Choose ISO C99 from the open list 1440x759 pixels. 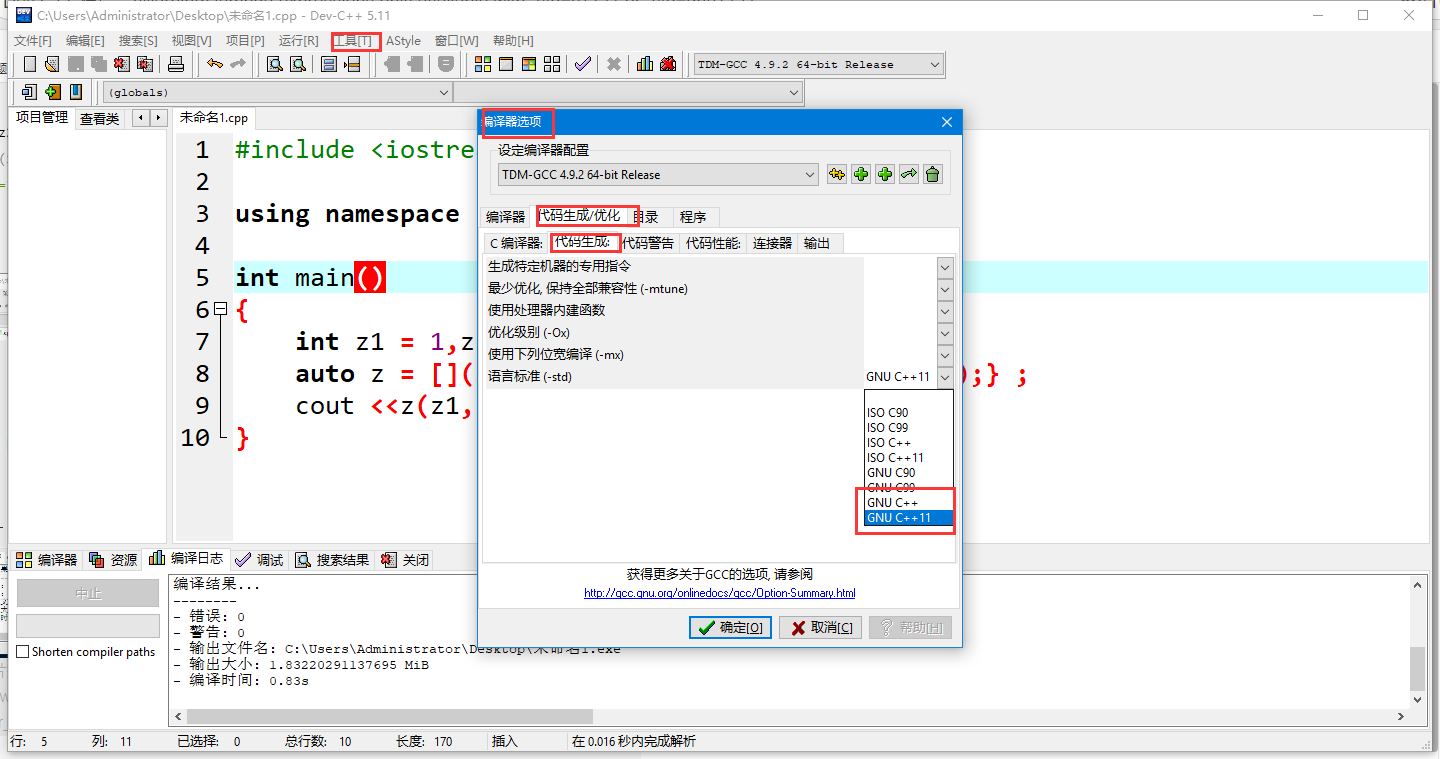[x=909, y=428]
